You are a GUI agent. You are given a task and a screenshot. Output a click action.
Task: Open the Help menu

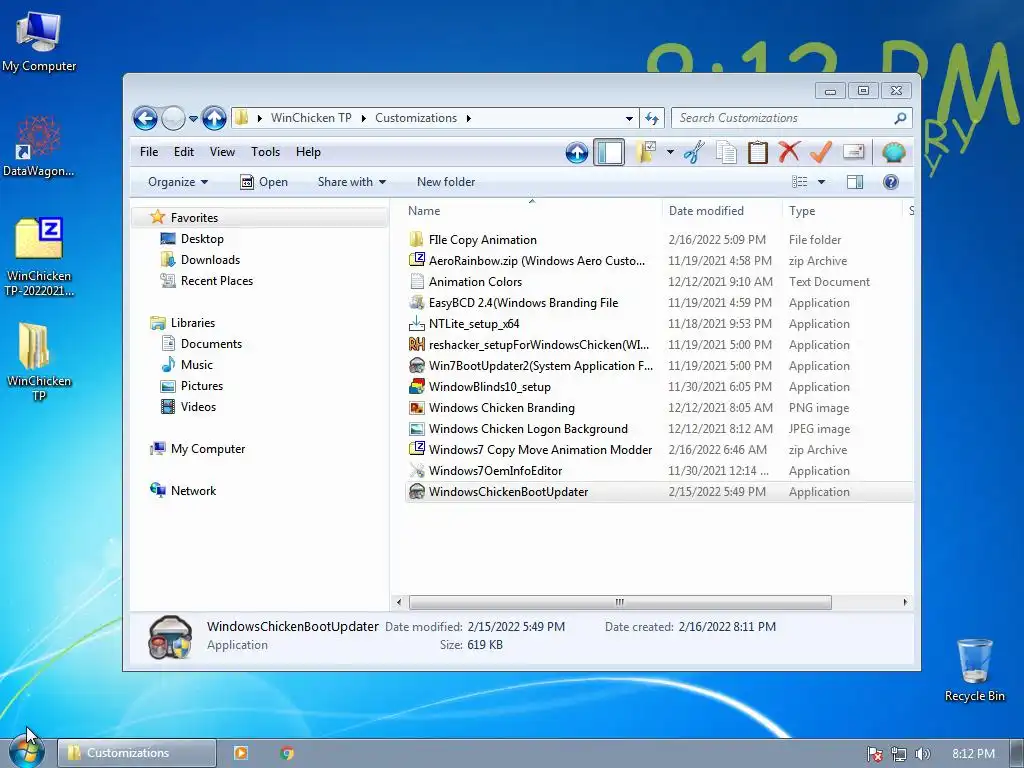point(308,152)
